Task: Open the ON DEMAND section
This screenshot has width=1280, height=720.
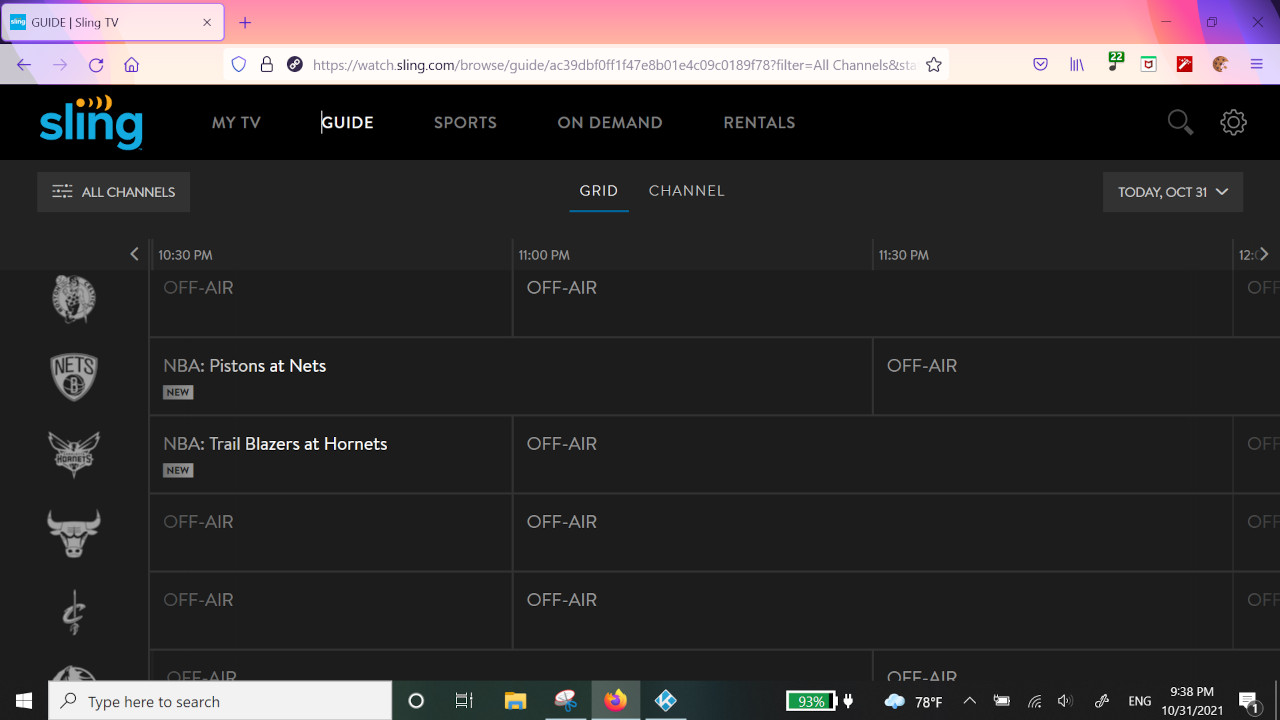Action: (x=610, y=122)
